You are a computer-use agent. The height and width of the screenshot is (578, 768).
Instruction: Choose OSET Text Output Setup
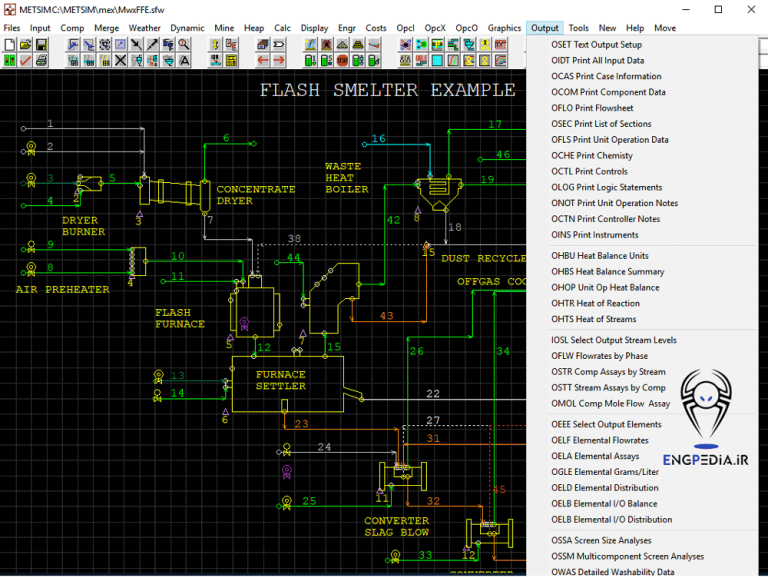pos(596,45)
